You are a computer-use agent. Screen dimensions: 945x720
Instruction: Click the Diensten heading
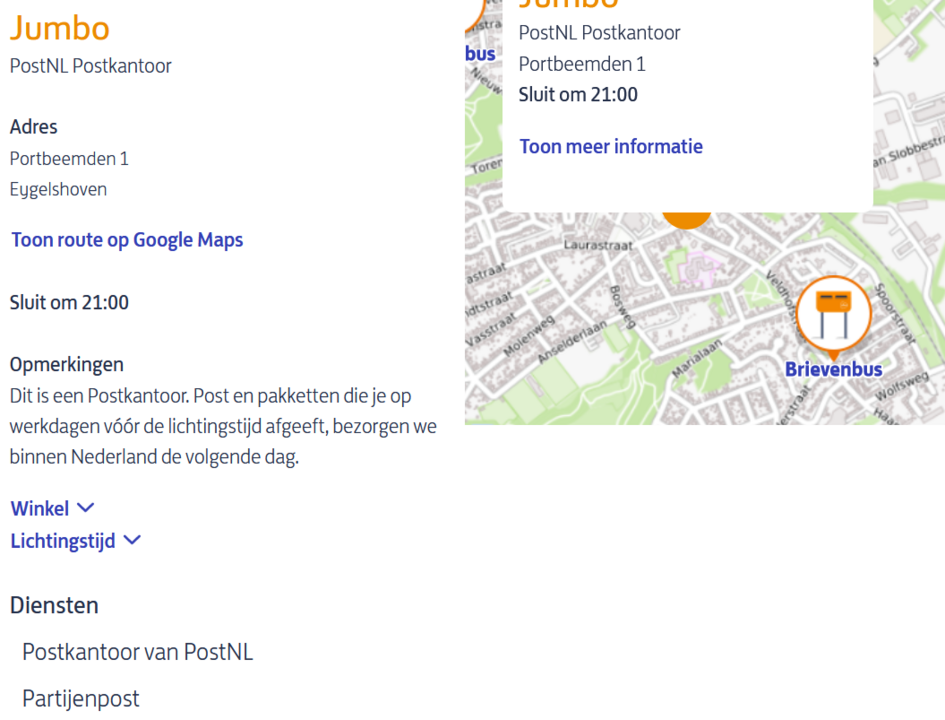(54, 605)
